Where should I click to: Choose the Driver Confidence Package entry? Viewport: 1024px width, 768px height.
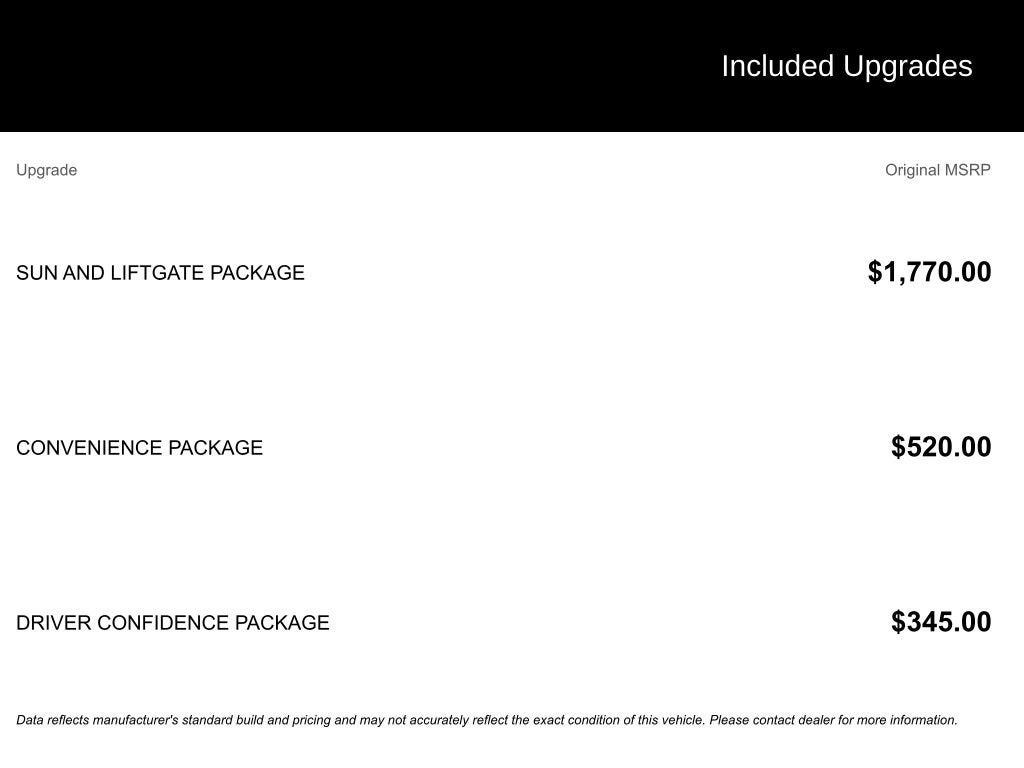point(172,623)
